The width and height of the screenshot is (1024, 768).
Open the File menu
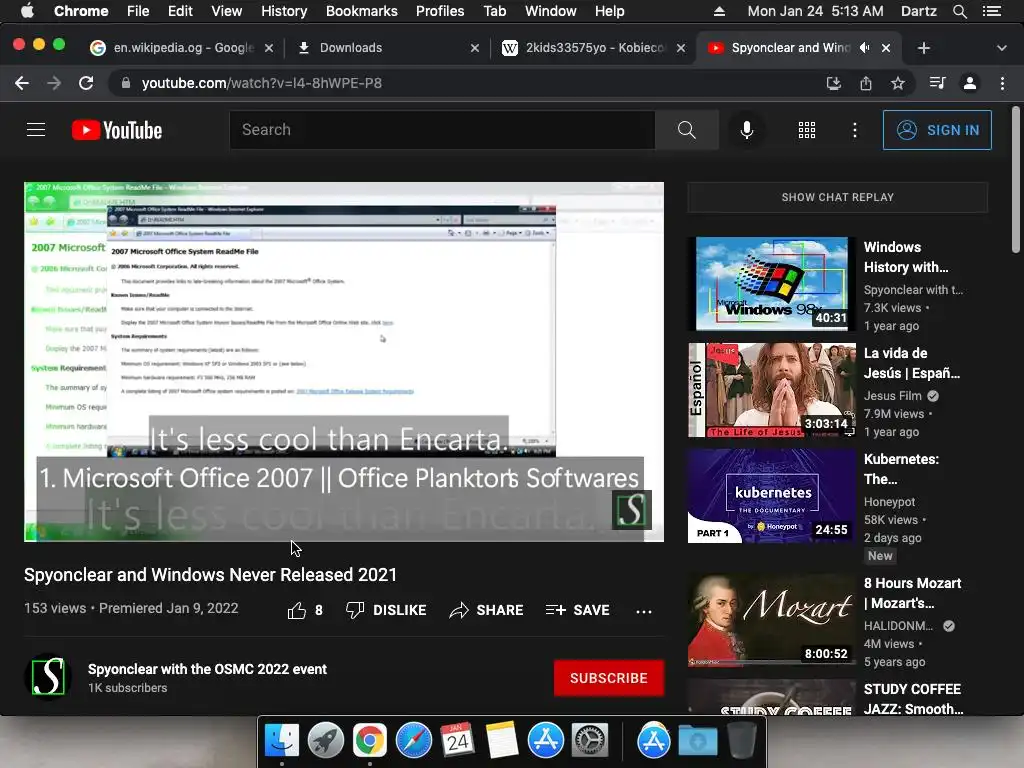(138, 11)
